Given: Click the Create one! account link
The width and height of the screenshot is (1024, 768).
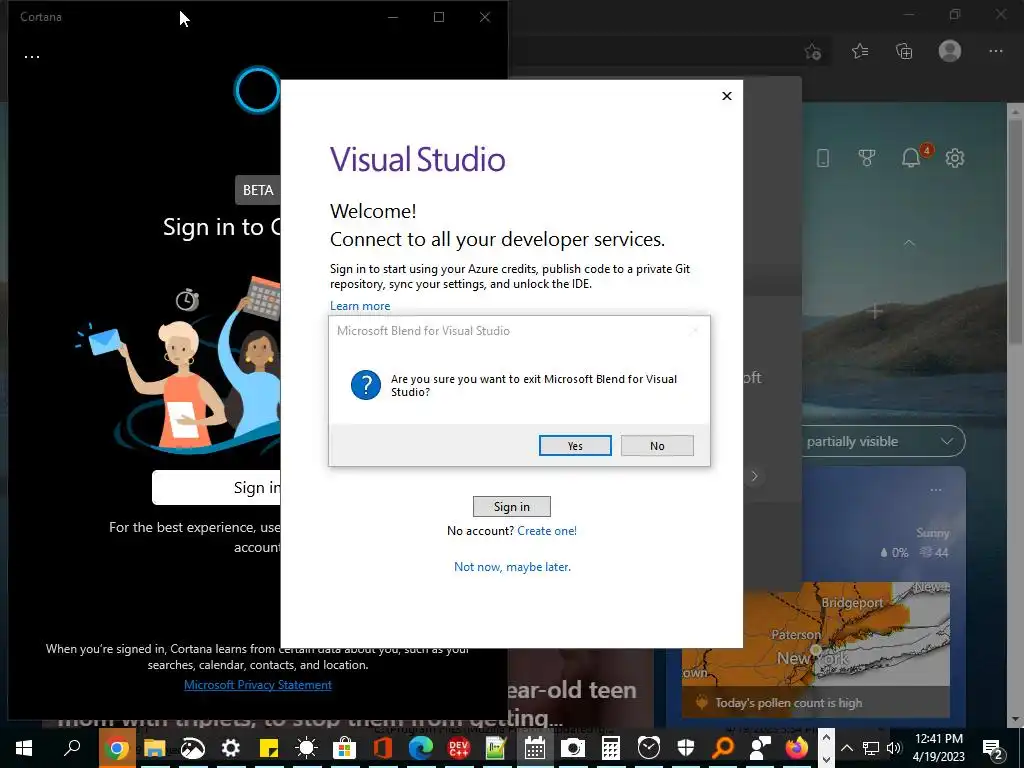Looking at the screenshot, I should [x=547, y=531].
